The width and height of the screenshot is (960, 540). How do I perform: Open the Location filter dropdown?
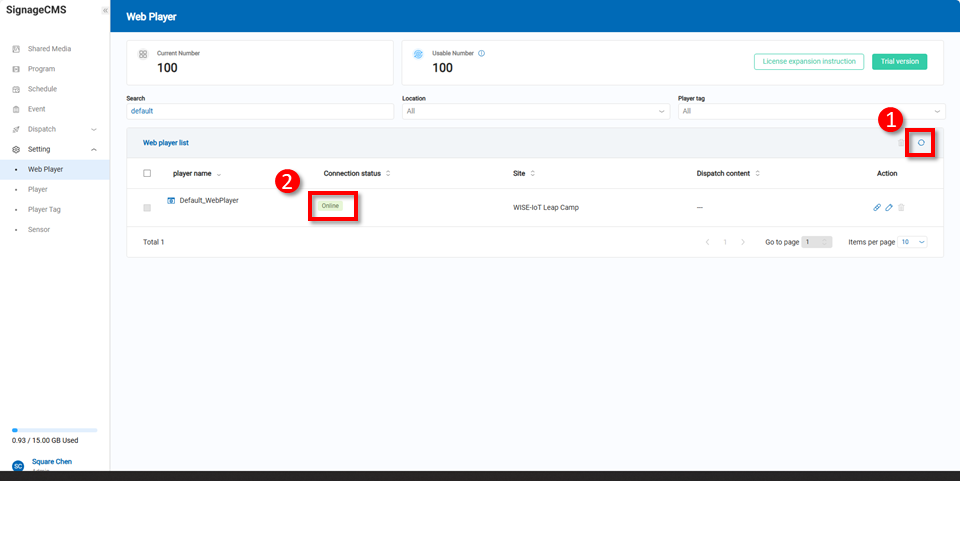[x=535, y=112]
